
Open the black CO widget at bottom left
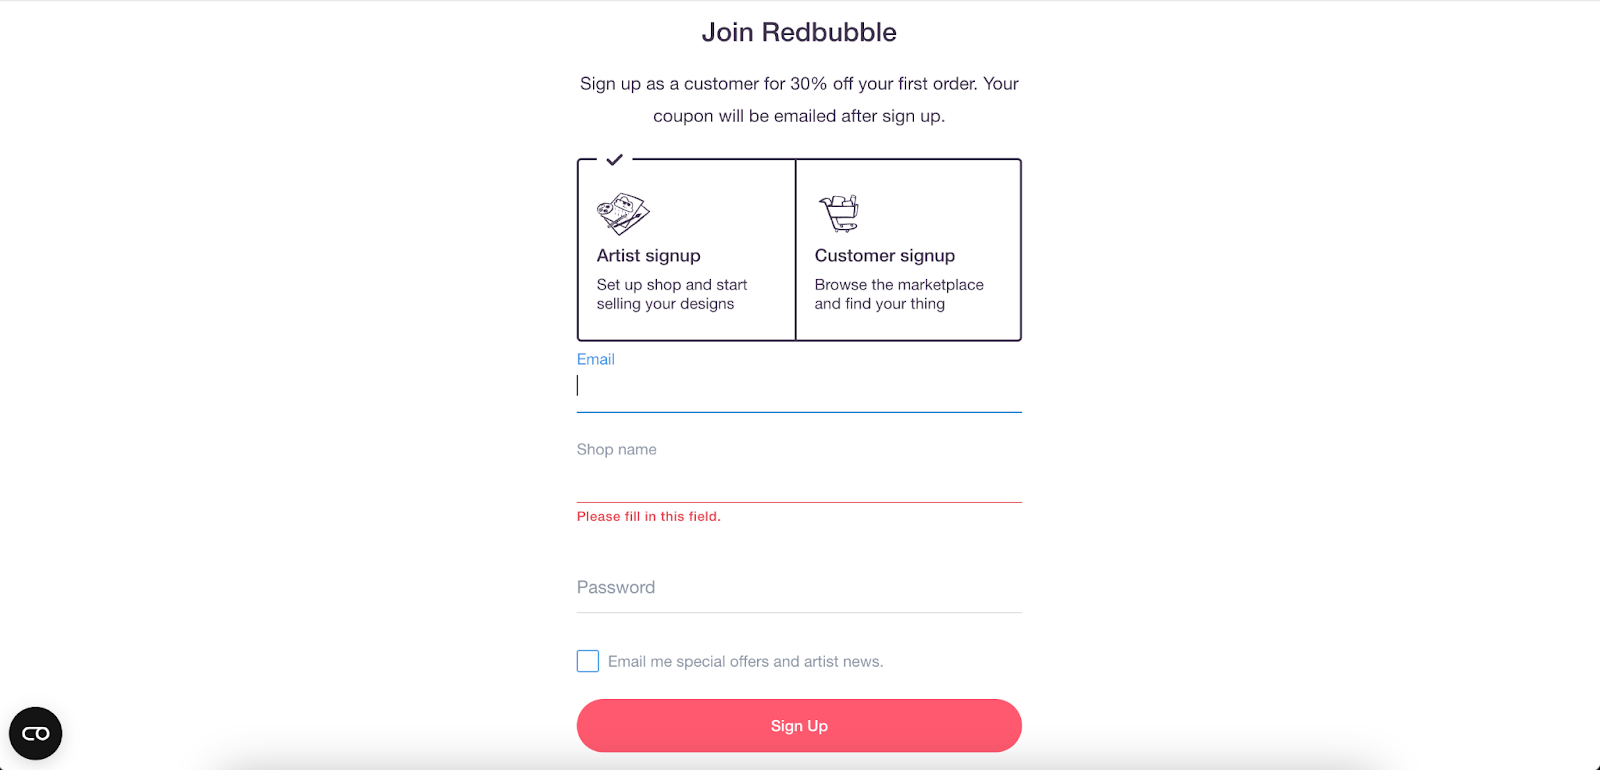click(x=35, y=733)
